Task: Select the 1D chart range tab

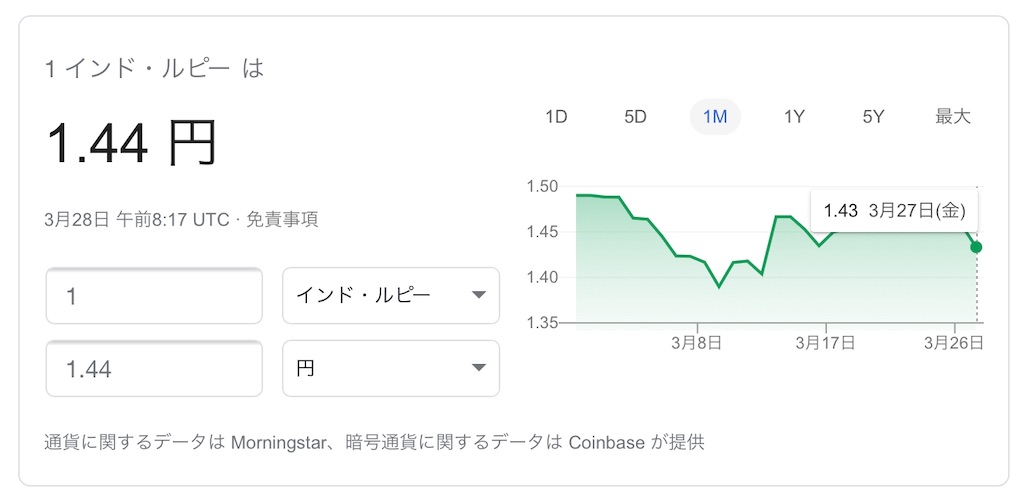Action: tap(556, 117)
